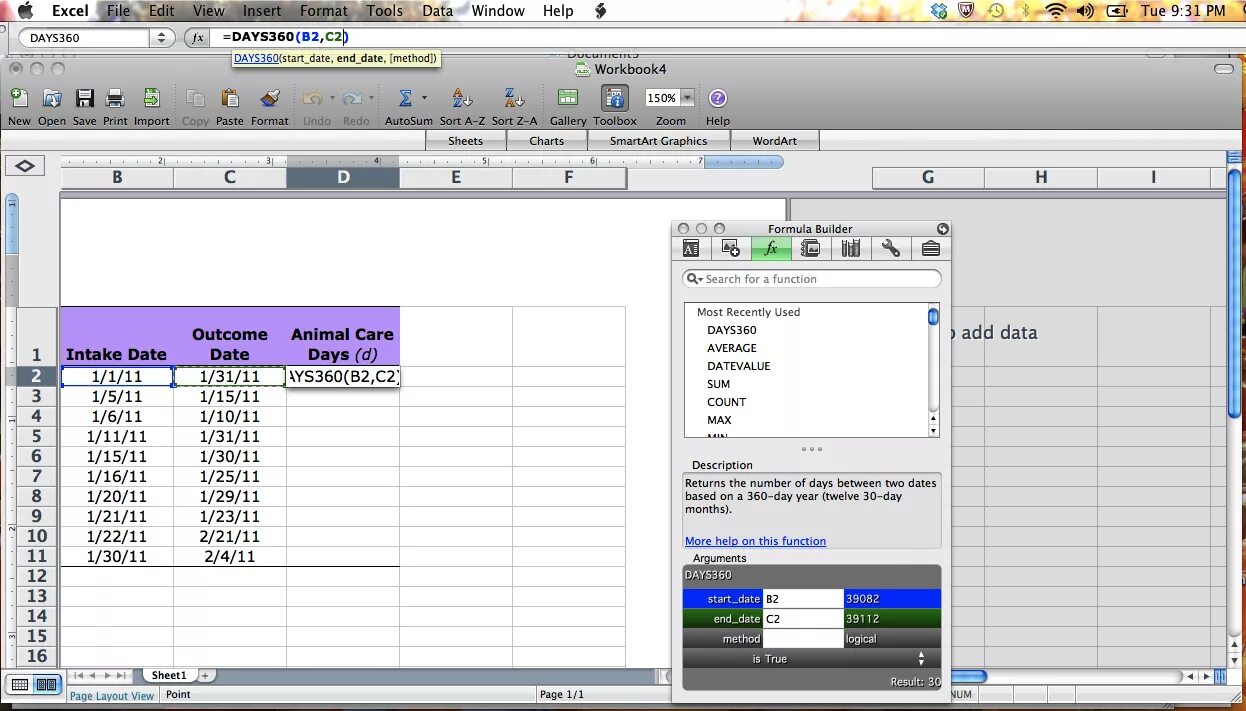Screen dimensions: 1246x711
Task: Choose SUM from recently used functions
Action: coord(718,384)
